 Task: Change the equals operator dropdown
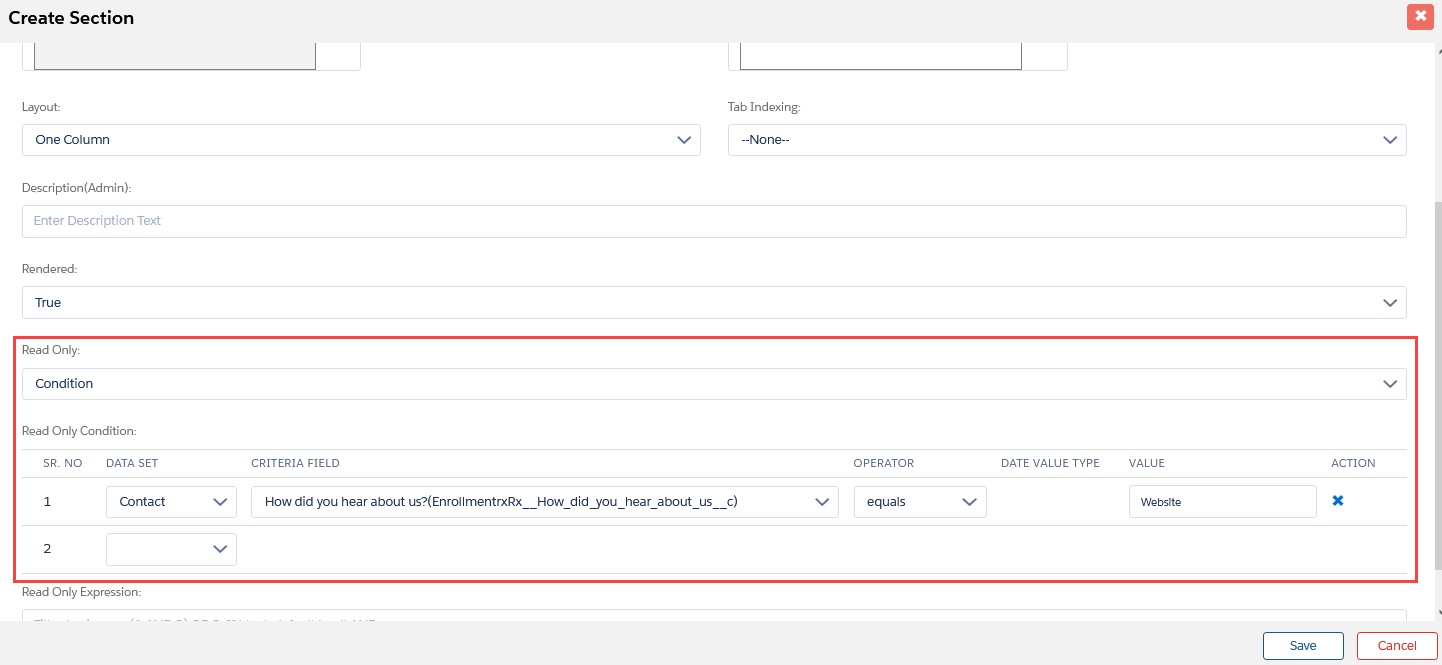(919, 502)
